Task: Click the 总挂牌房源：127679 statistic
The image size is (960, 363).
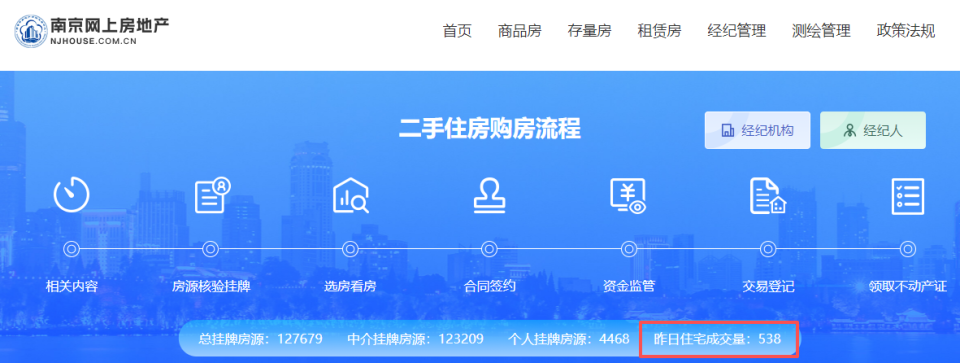Action: click(260, 339)
